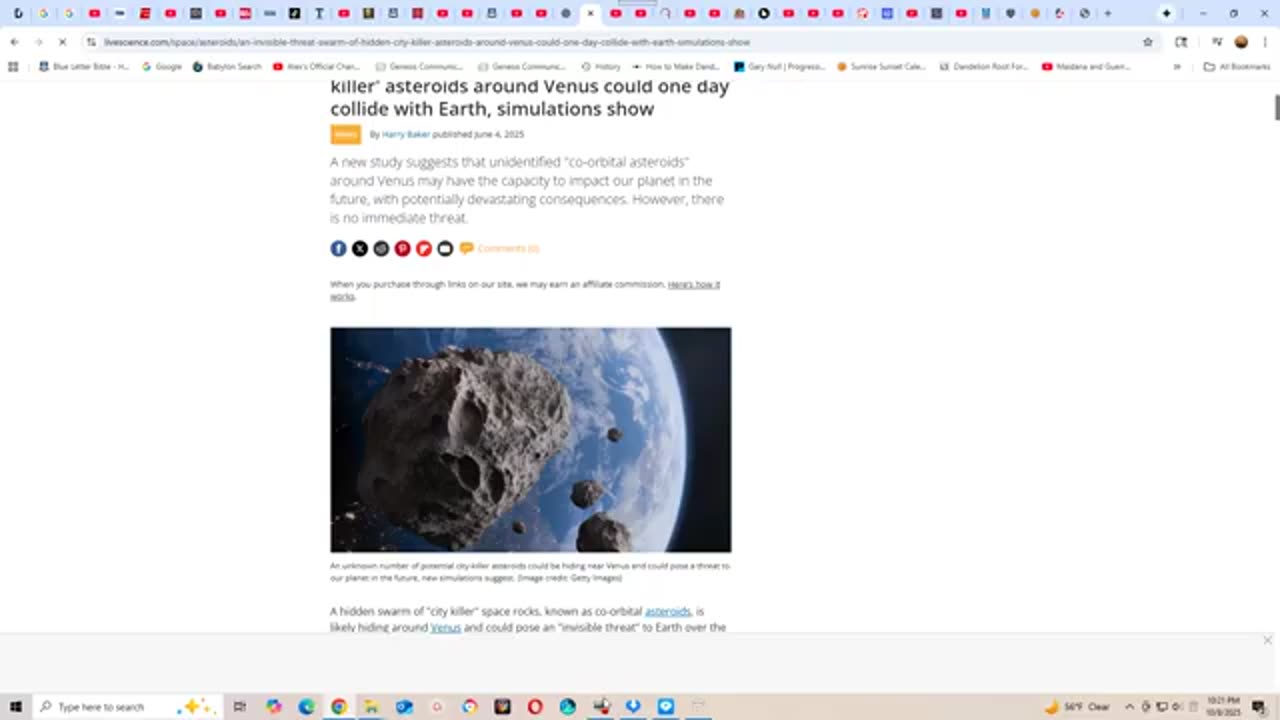The image size is (1280, 720).
Task: Share article on X
Action: point(360,248)
